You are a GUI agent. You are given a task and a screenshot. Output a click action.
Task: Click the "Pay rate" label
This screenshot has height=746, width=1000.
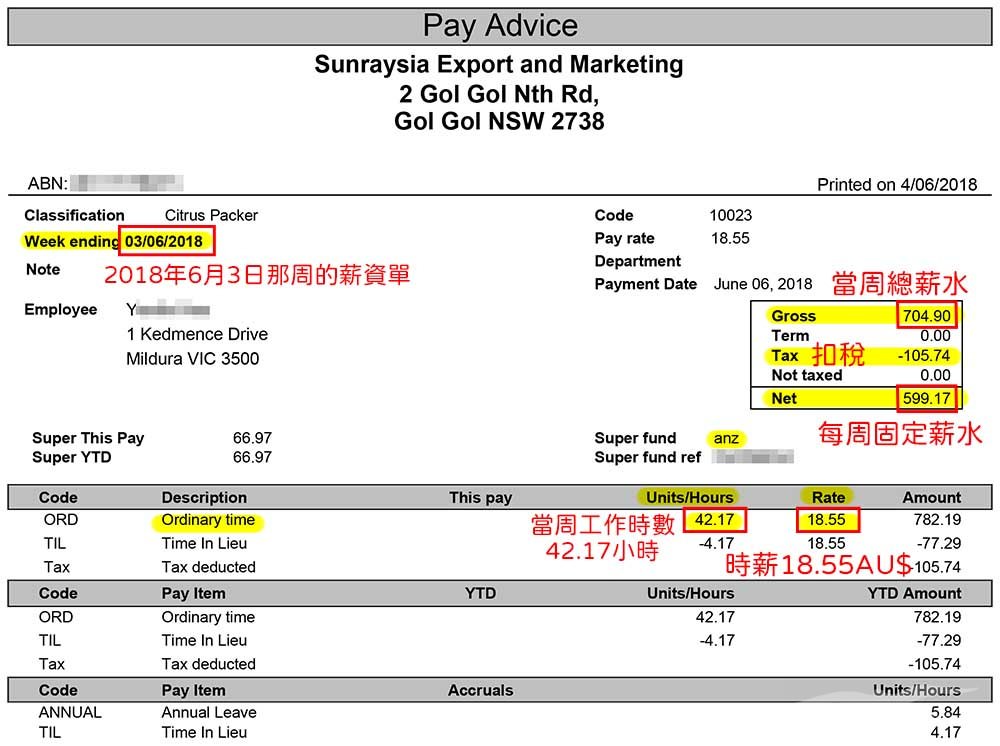coord(624,238)
